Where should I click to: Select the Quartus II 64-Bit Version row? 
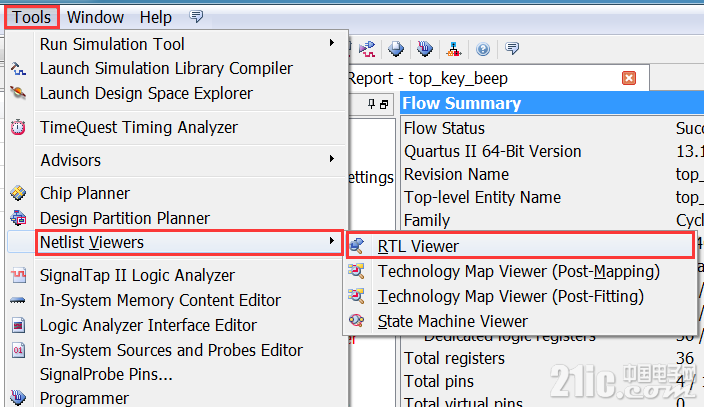(x=553, y=151)
